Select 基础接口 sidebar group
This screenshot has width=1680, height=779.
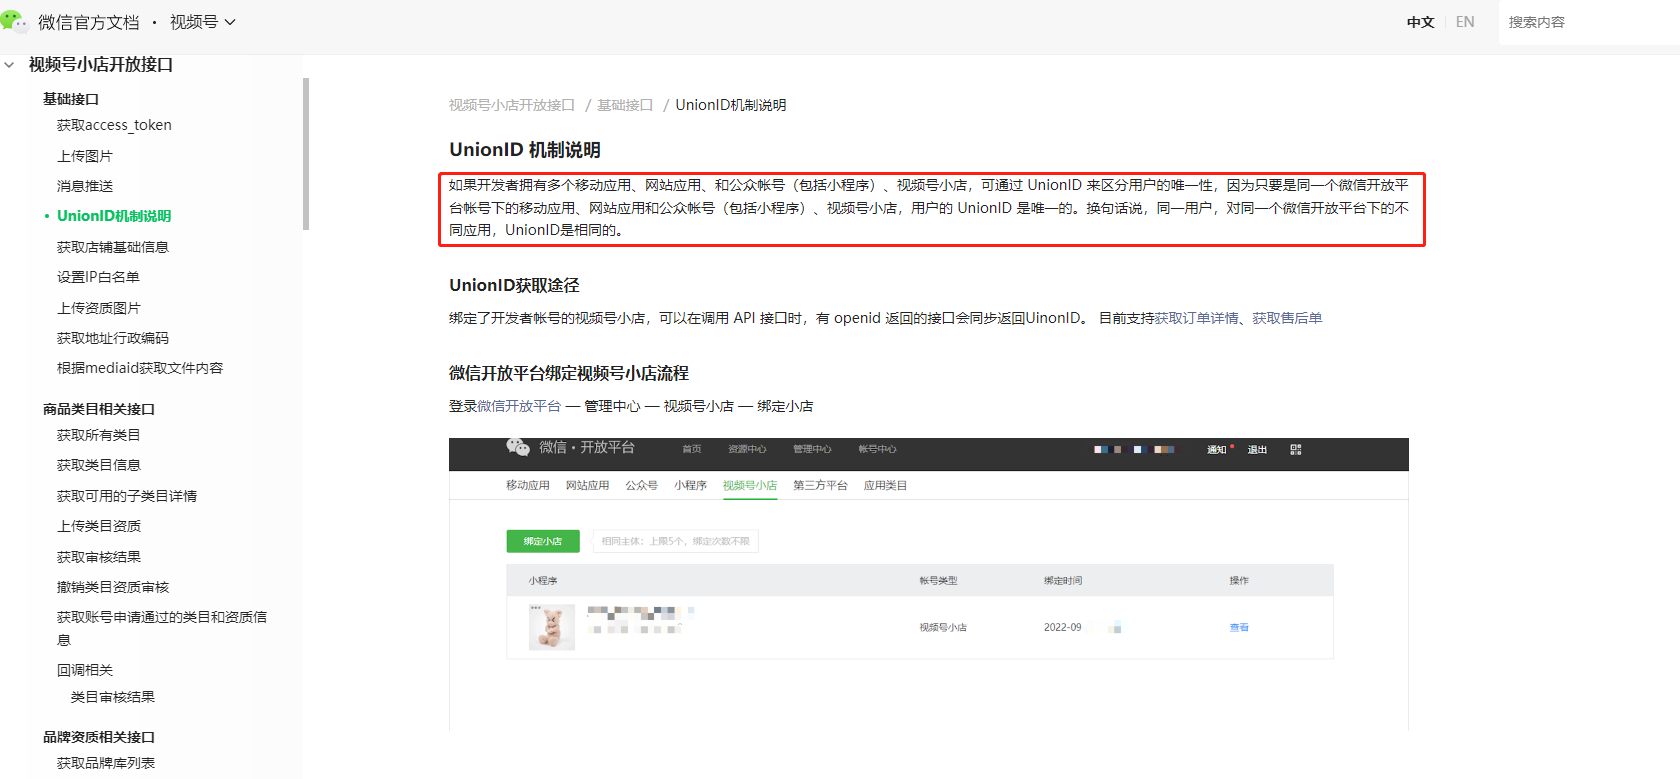[71, 99]
